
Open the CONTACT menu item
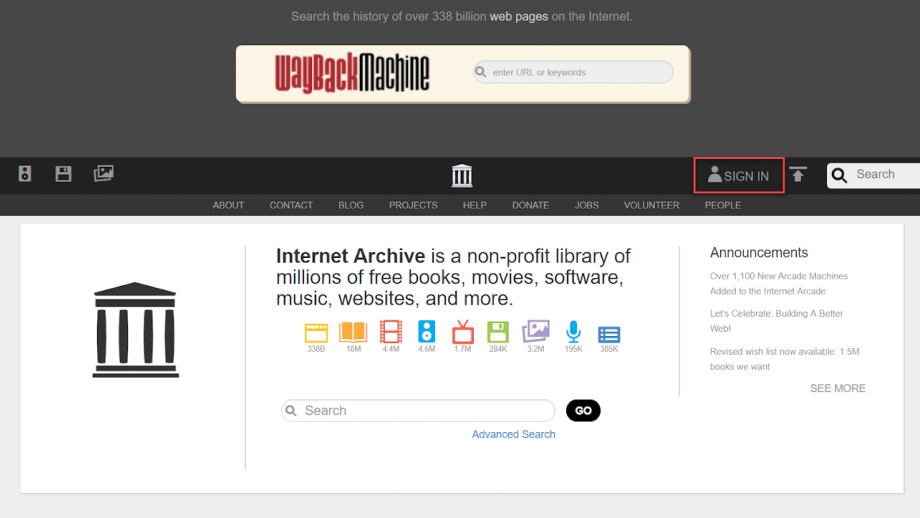291,205
